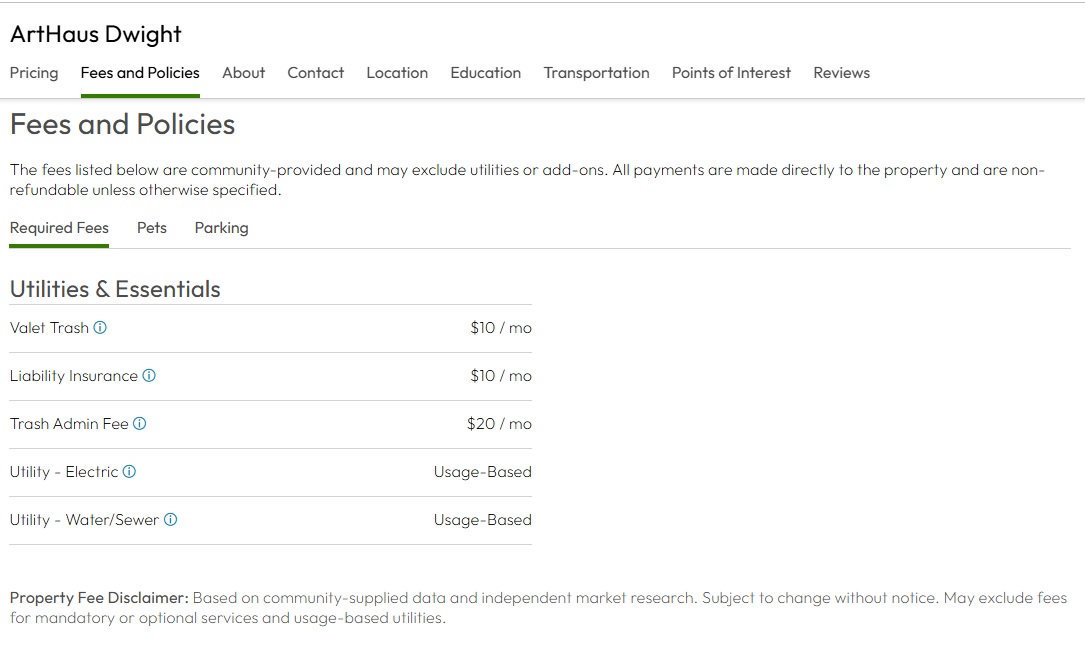This screenshot has width=1085, height=646.
Task: Go to the Pricing tab
Action: click(34, 73)
